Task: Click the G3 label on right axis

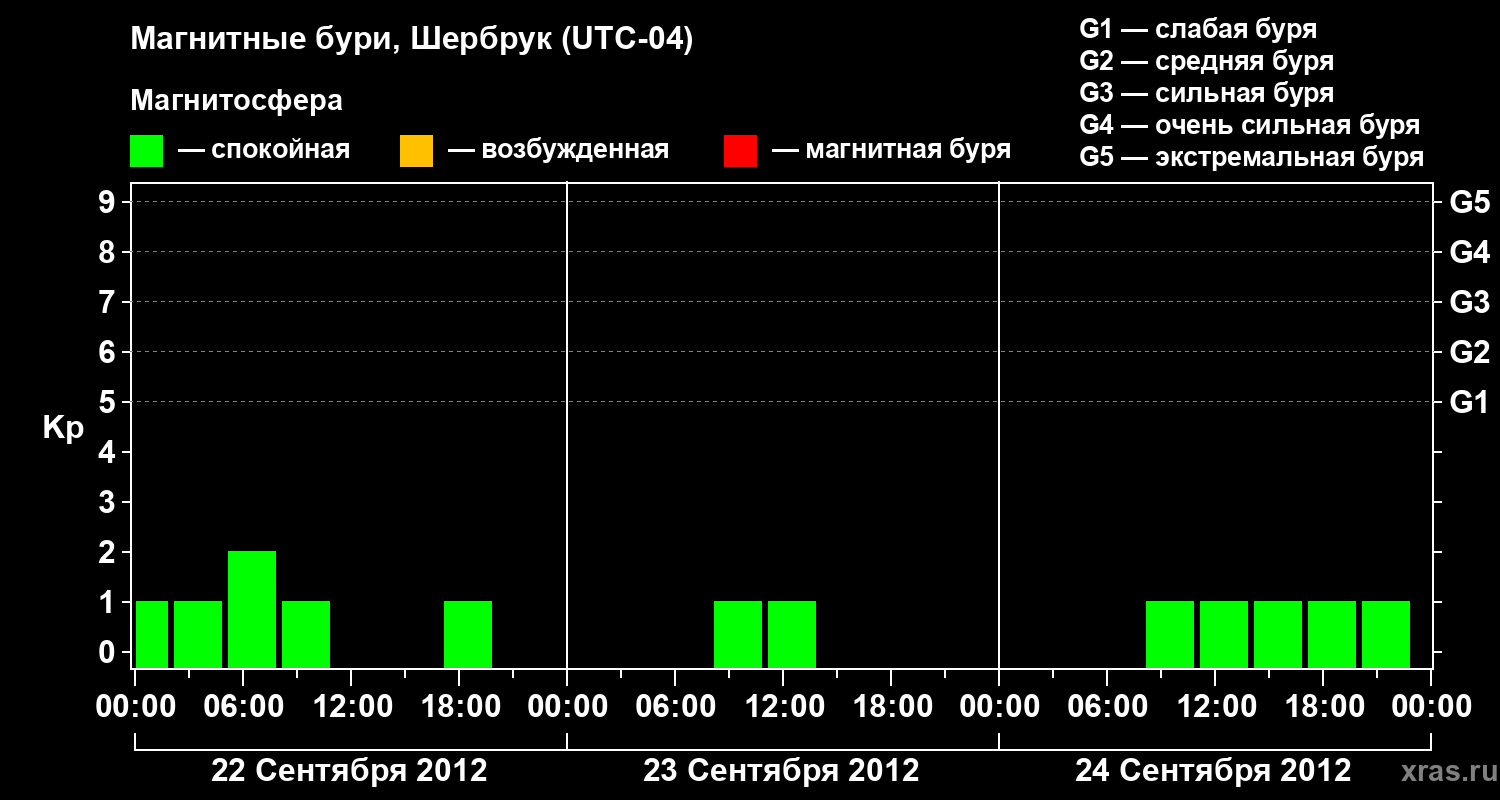Action: point(1470,302)
